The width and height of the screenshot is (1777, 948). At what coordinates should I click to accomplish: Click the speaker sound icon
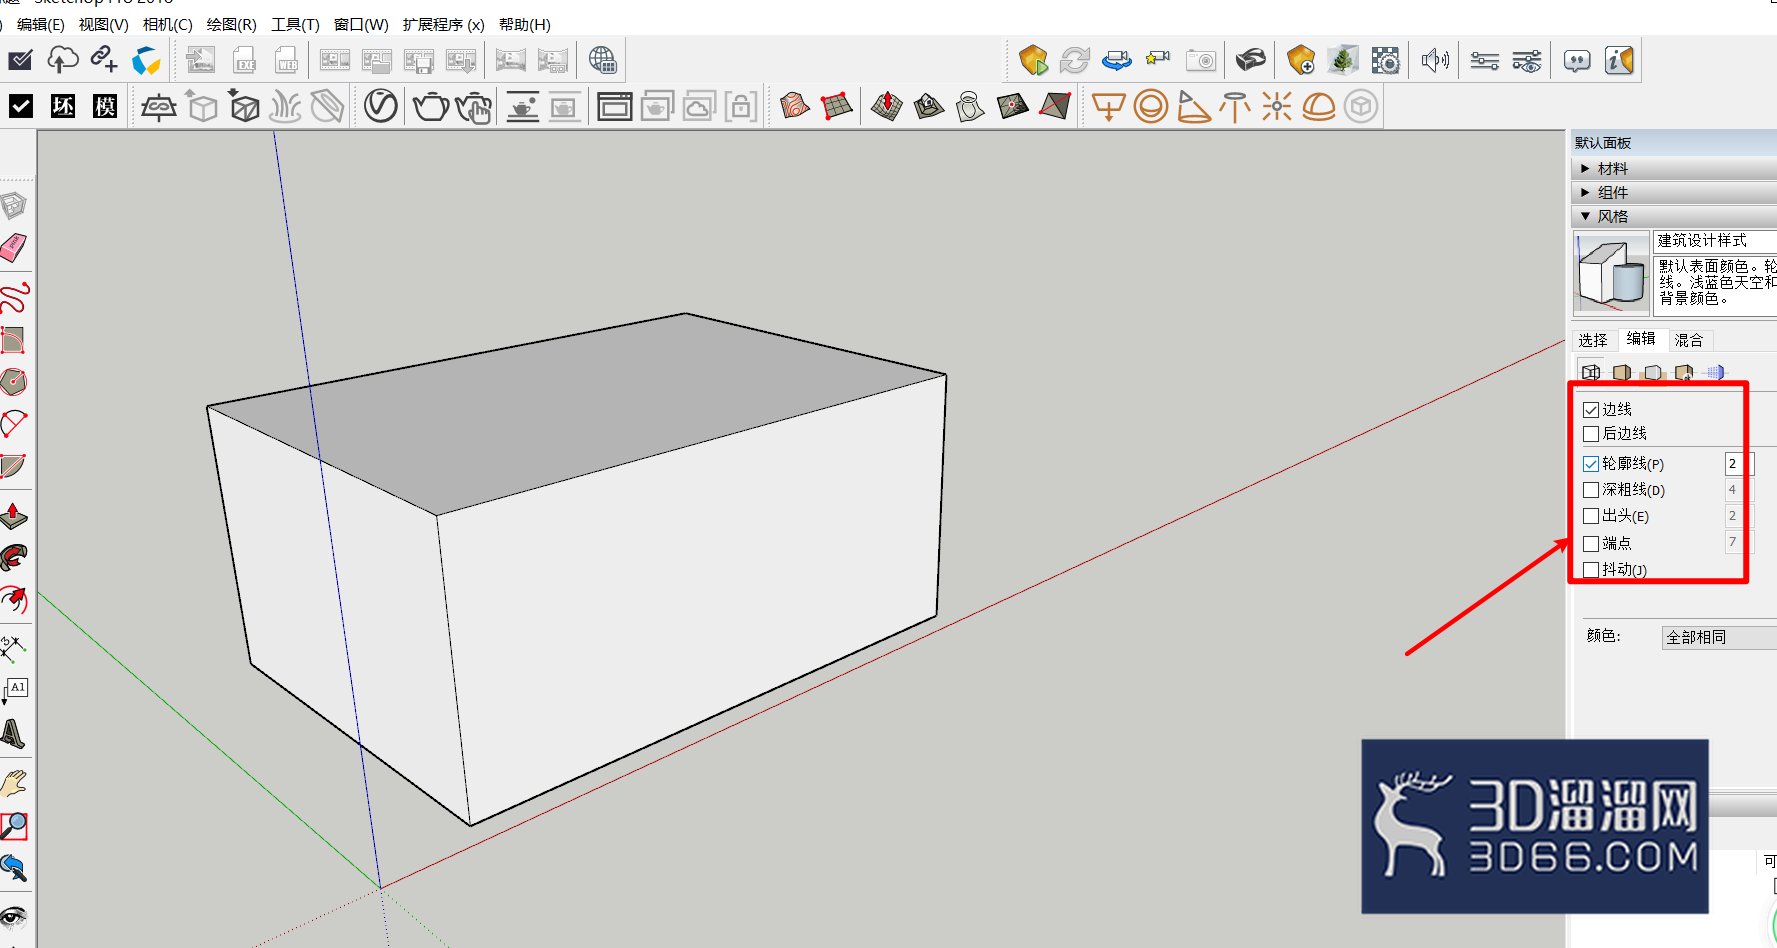[1435, 61]
